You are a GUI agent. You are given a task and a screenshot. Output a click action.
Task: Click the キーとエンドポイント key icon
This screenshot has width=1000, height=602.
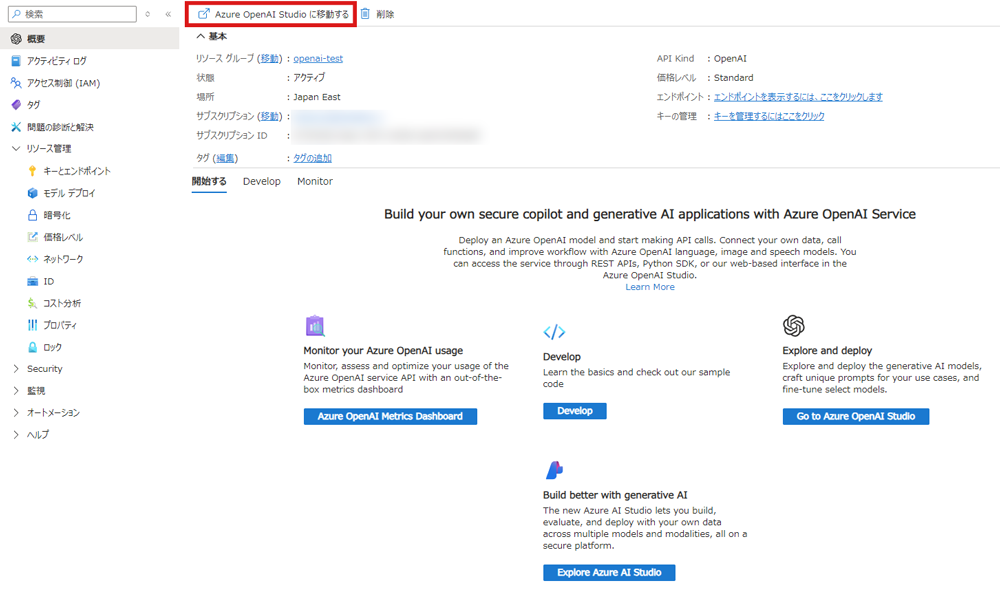[33, 171]
